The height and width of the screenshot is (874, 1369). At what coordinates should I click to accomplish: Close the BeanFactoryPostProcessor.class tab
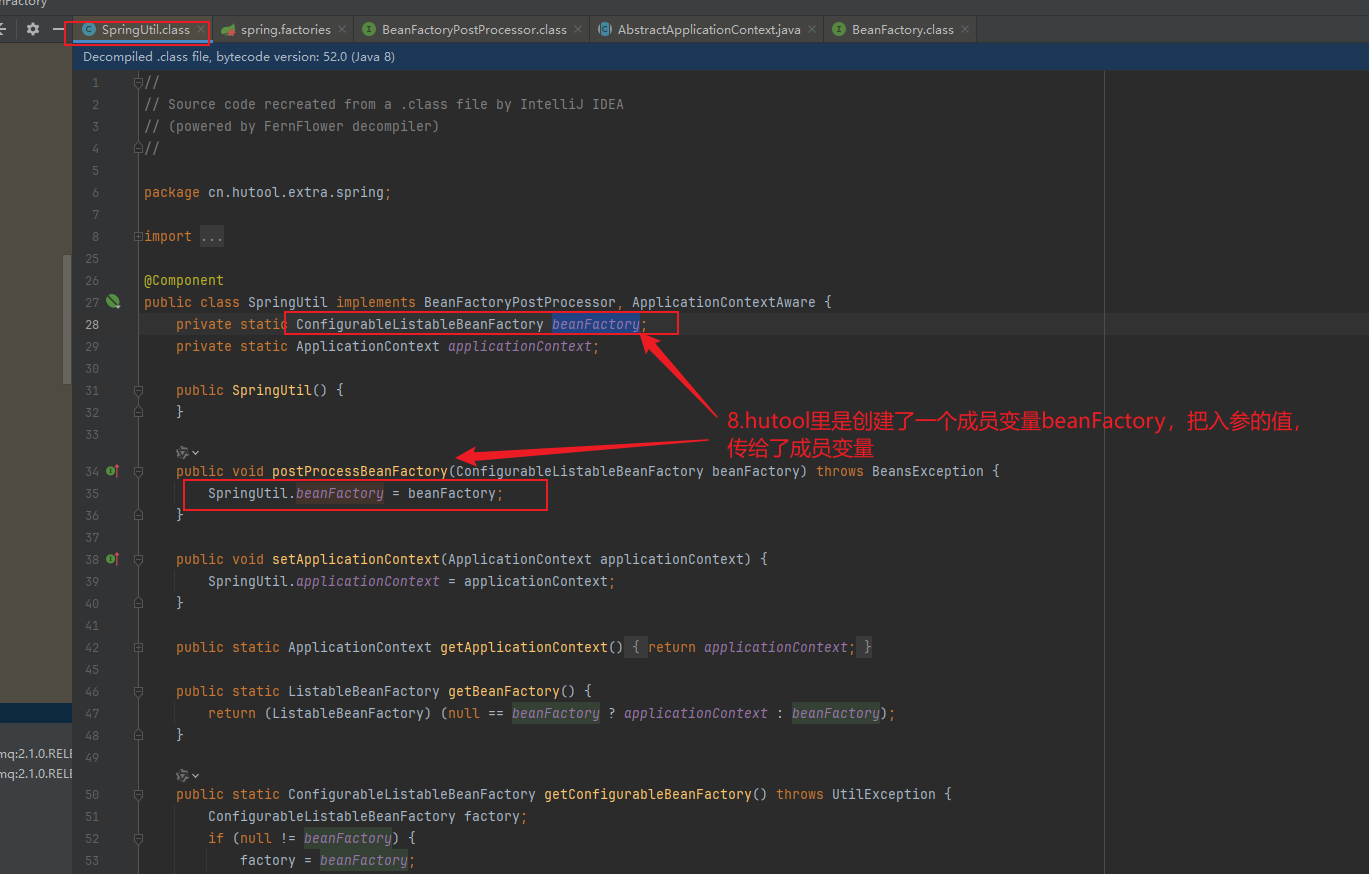[x=578, y=30]
